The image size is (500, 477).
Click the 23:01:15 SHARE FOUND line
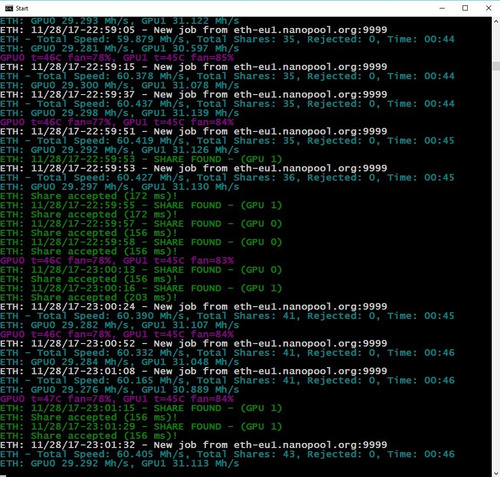point(141,408)
